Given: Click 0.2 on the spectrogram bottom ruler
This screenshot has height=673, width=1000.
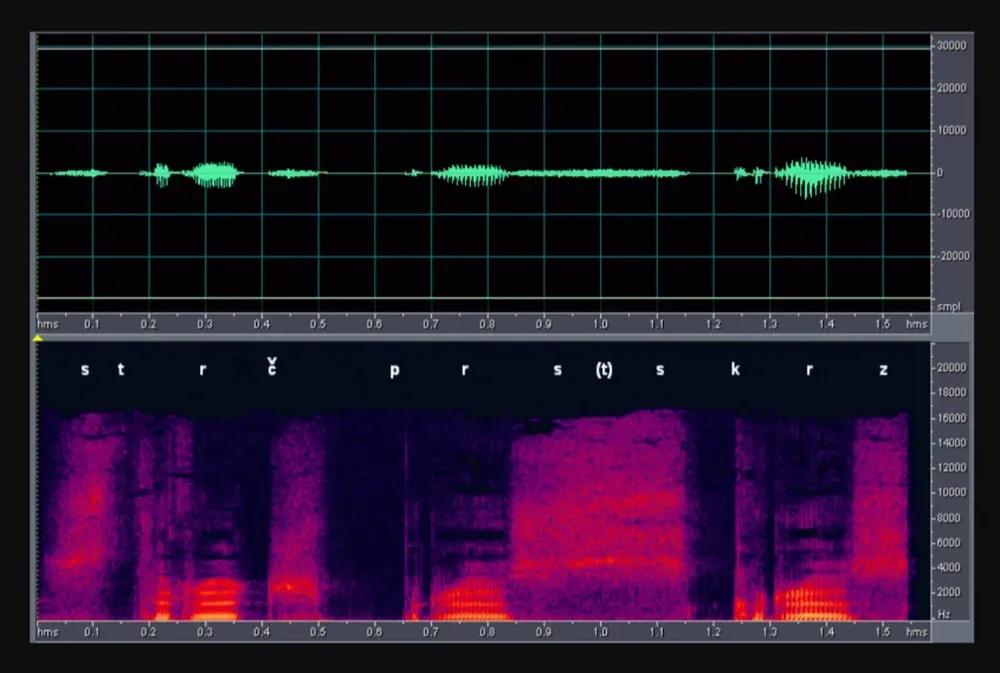Looking at the screenshot, I should [149, 632].
